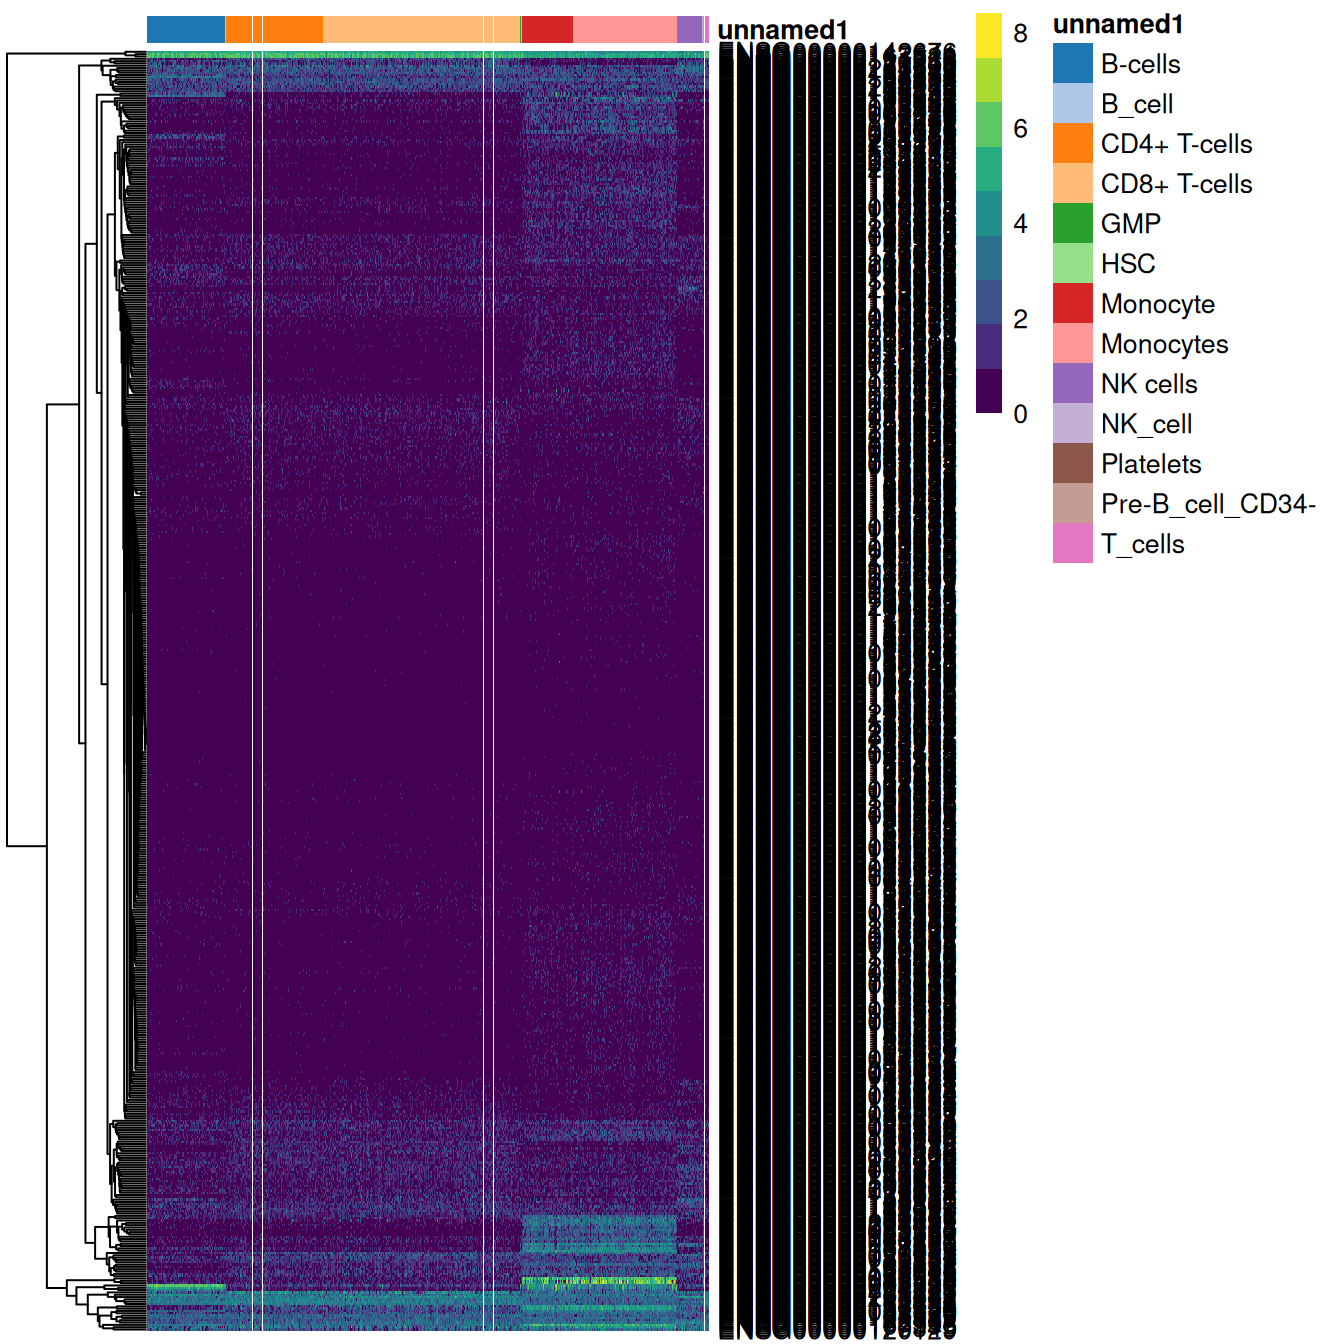Screen dimensions: 1344x1344
Task: Click the value 4 on the color scale
Action: (x=1020, y=224)
